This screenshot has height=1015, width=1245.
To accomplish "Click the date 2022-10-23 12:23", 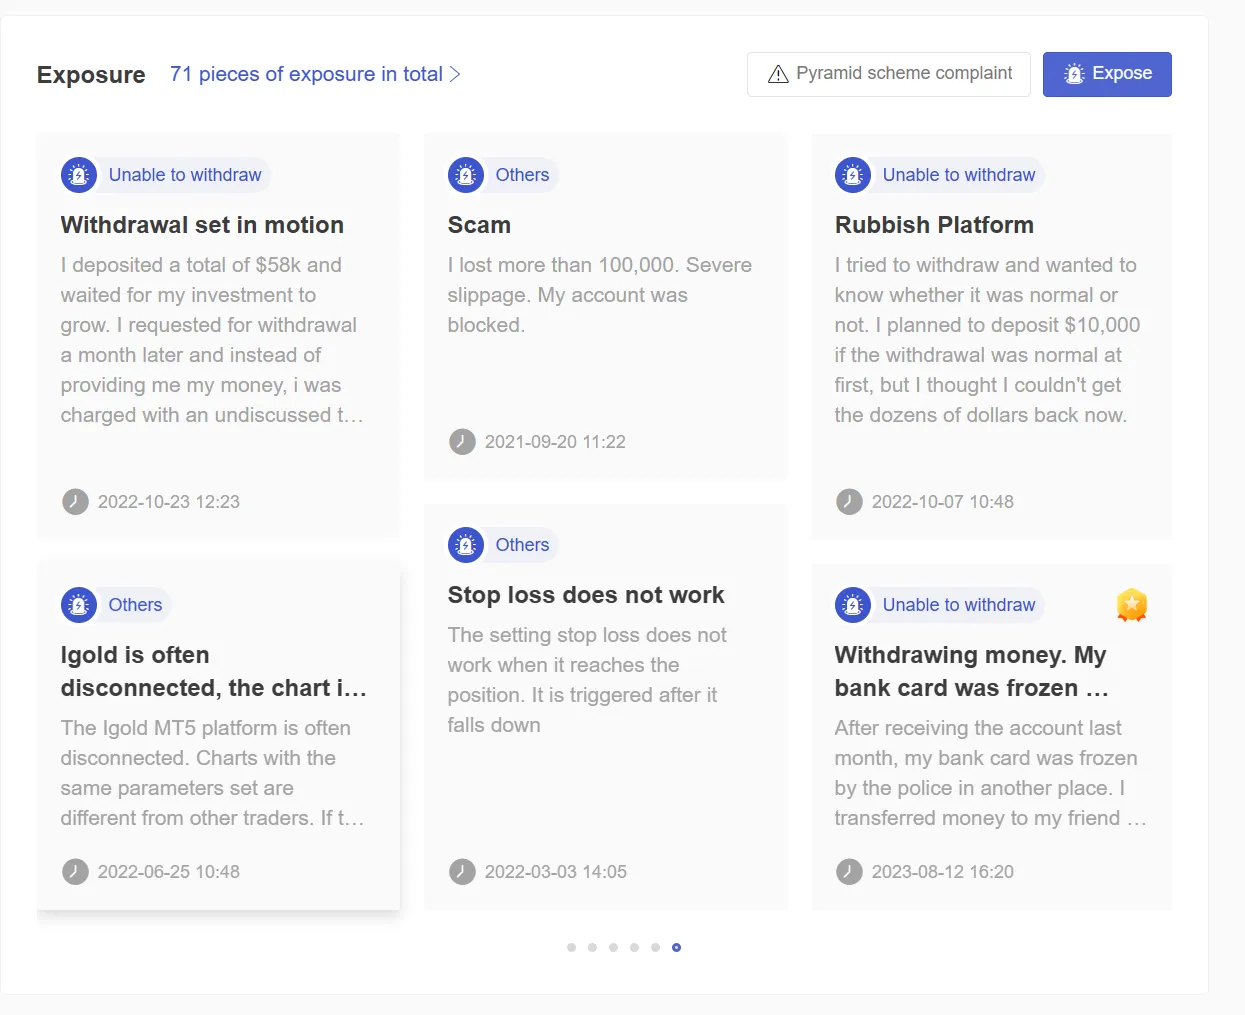I will click(x=169, y=502).
